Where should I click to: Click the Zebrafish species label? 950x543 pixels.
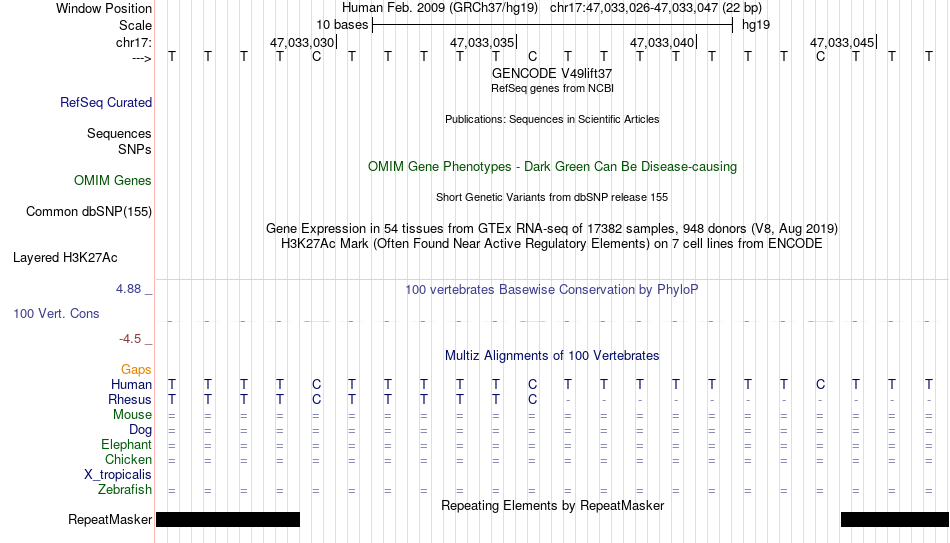click(125, 490)
